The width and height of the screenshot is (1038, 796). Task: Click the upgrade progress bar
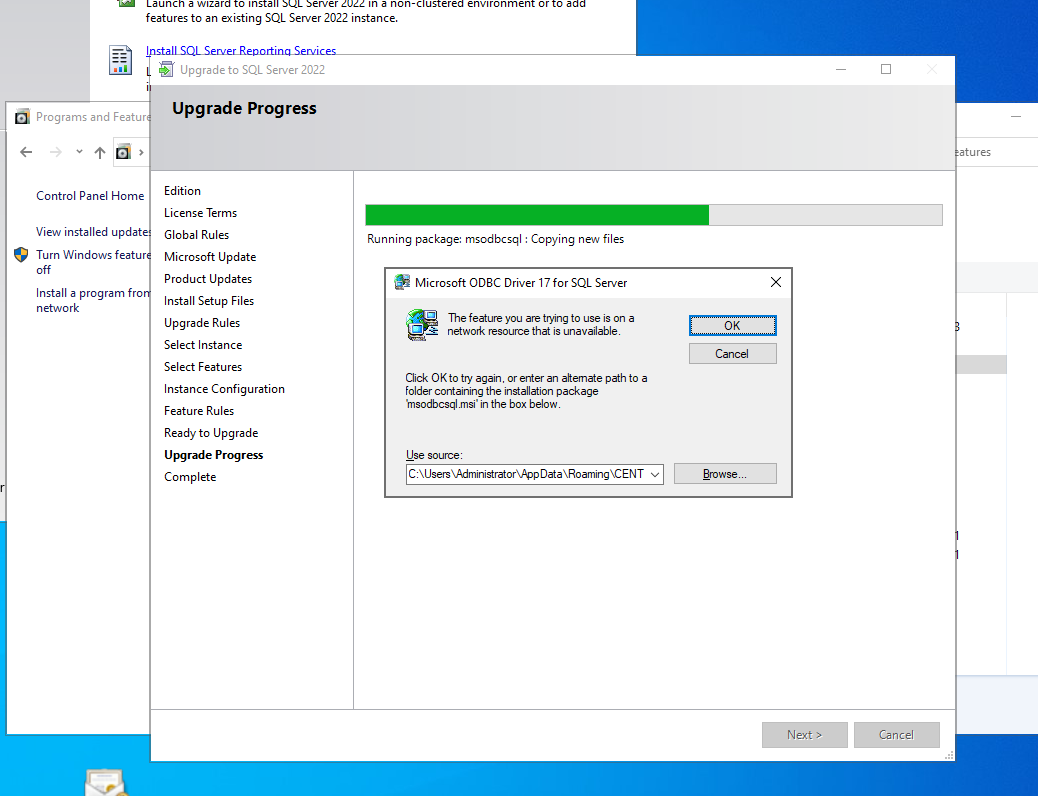[654, 215]
